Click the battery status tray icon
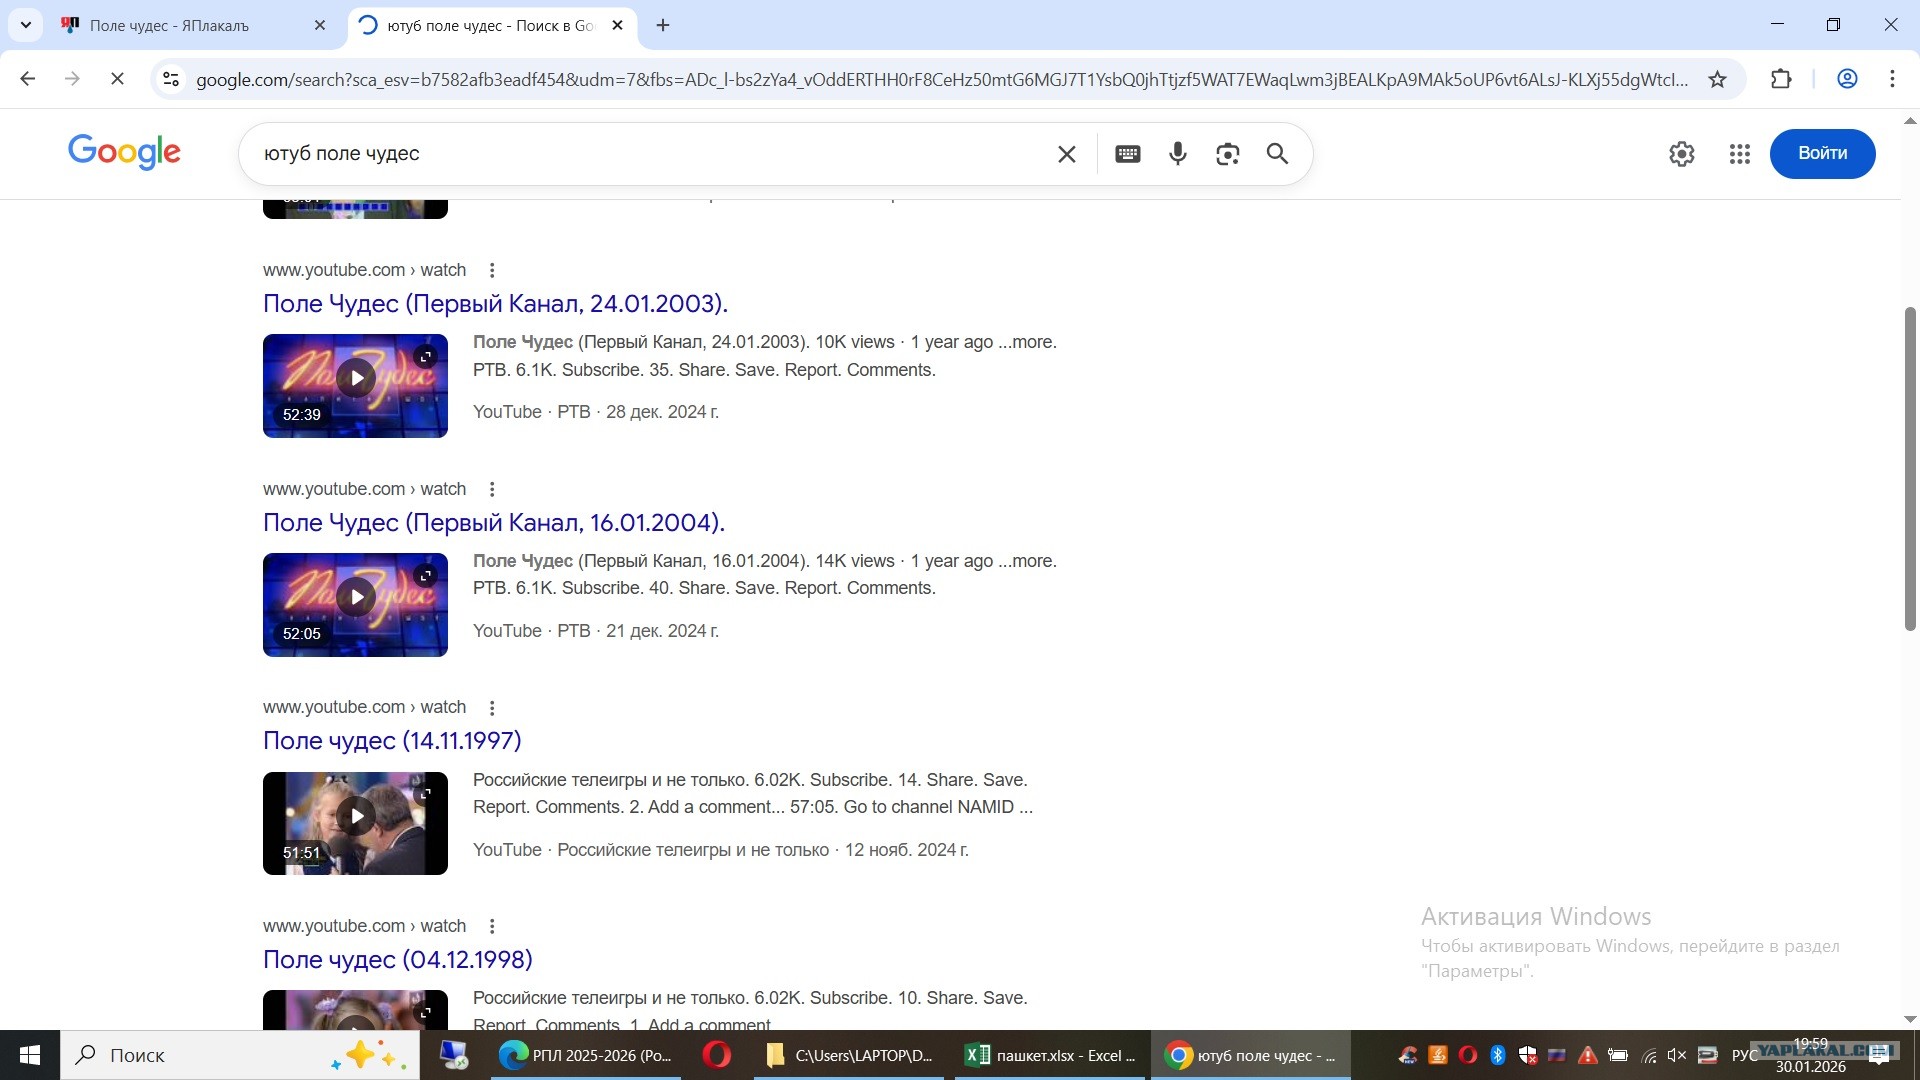The width and height of the screenshot is (1920, 1080). pyautogui.click(x=1617, y=1055)
